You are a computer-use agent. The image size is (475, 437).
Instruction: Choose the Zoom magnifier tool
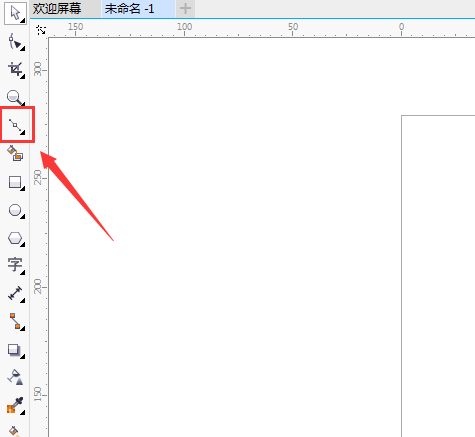[x=15, y=98]
